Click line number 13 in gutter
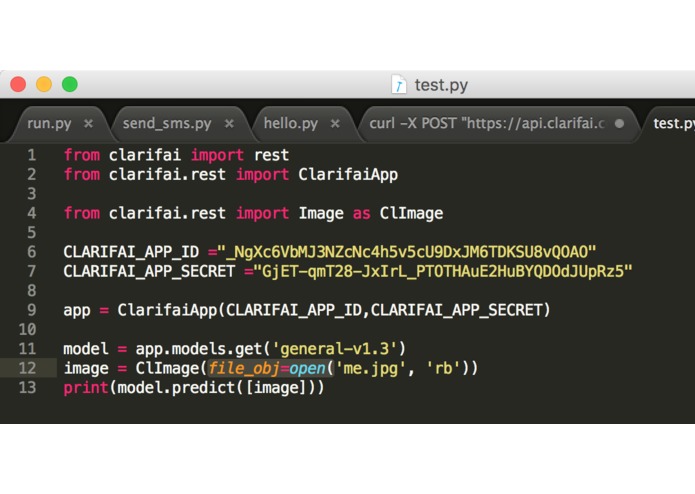 pos(27,388)
